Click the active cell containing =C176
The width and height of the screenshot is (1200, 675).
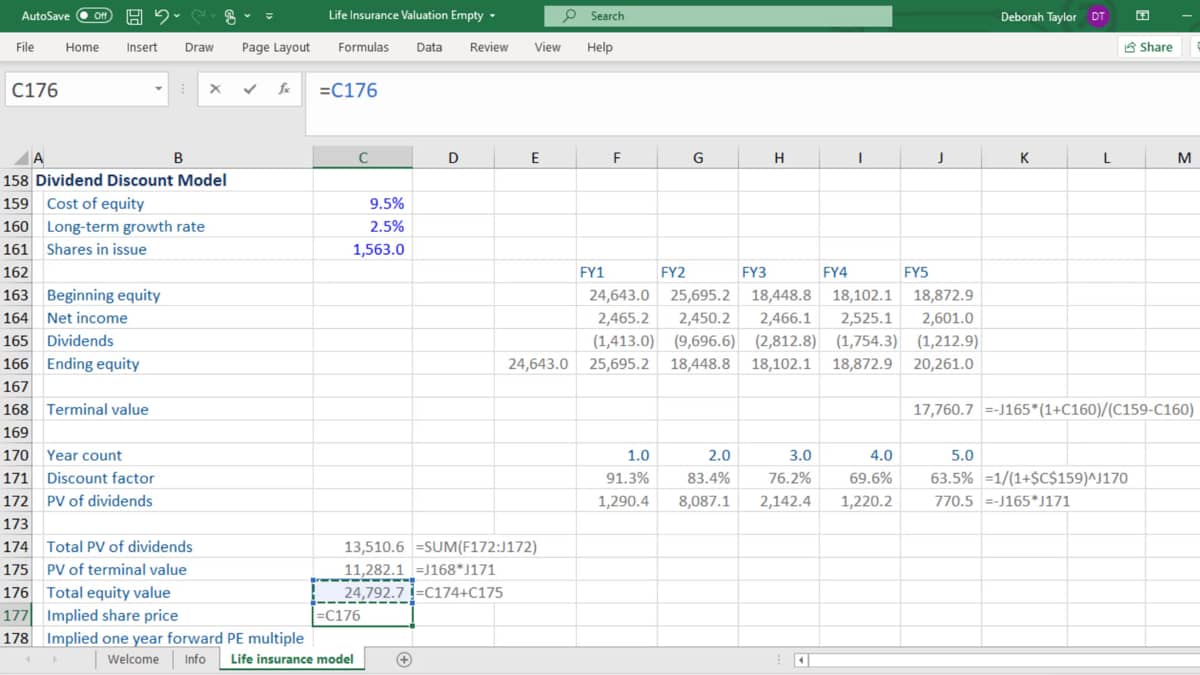[x=362, y=616]
